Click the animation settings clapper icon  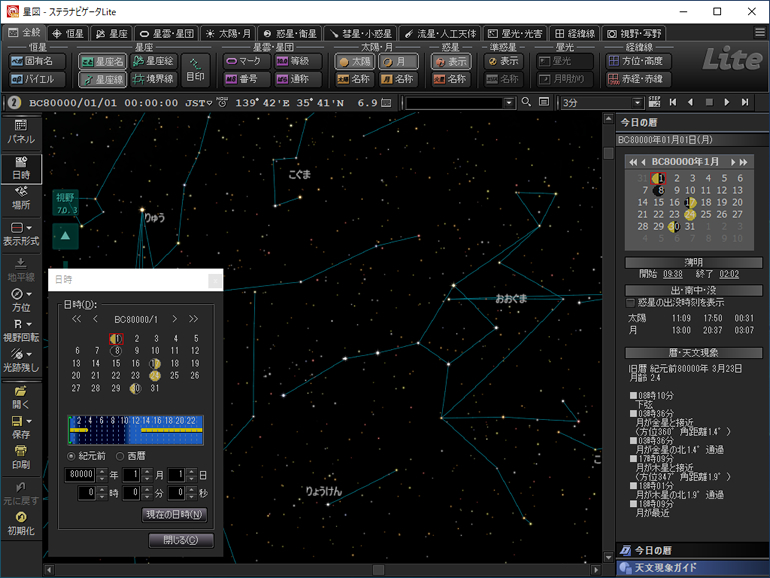[654, 102]
